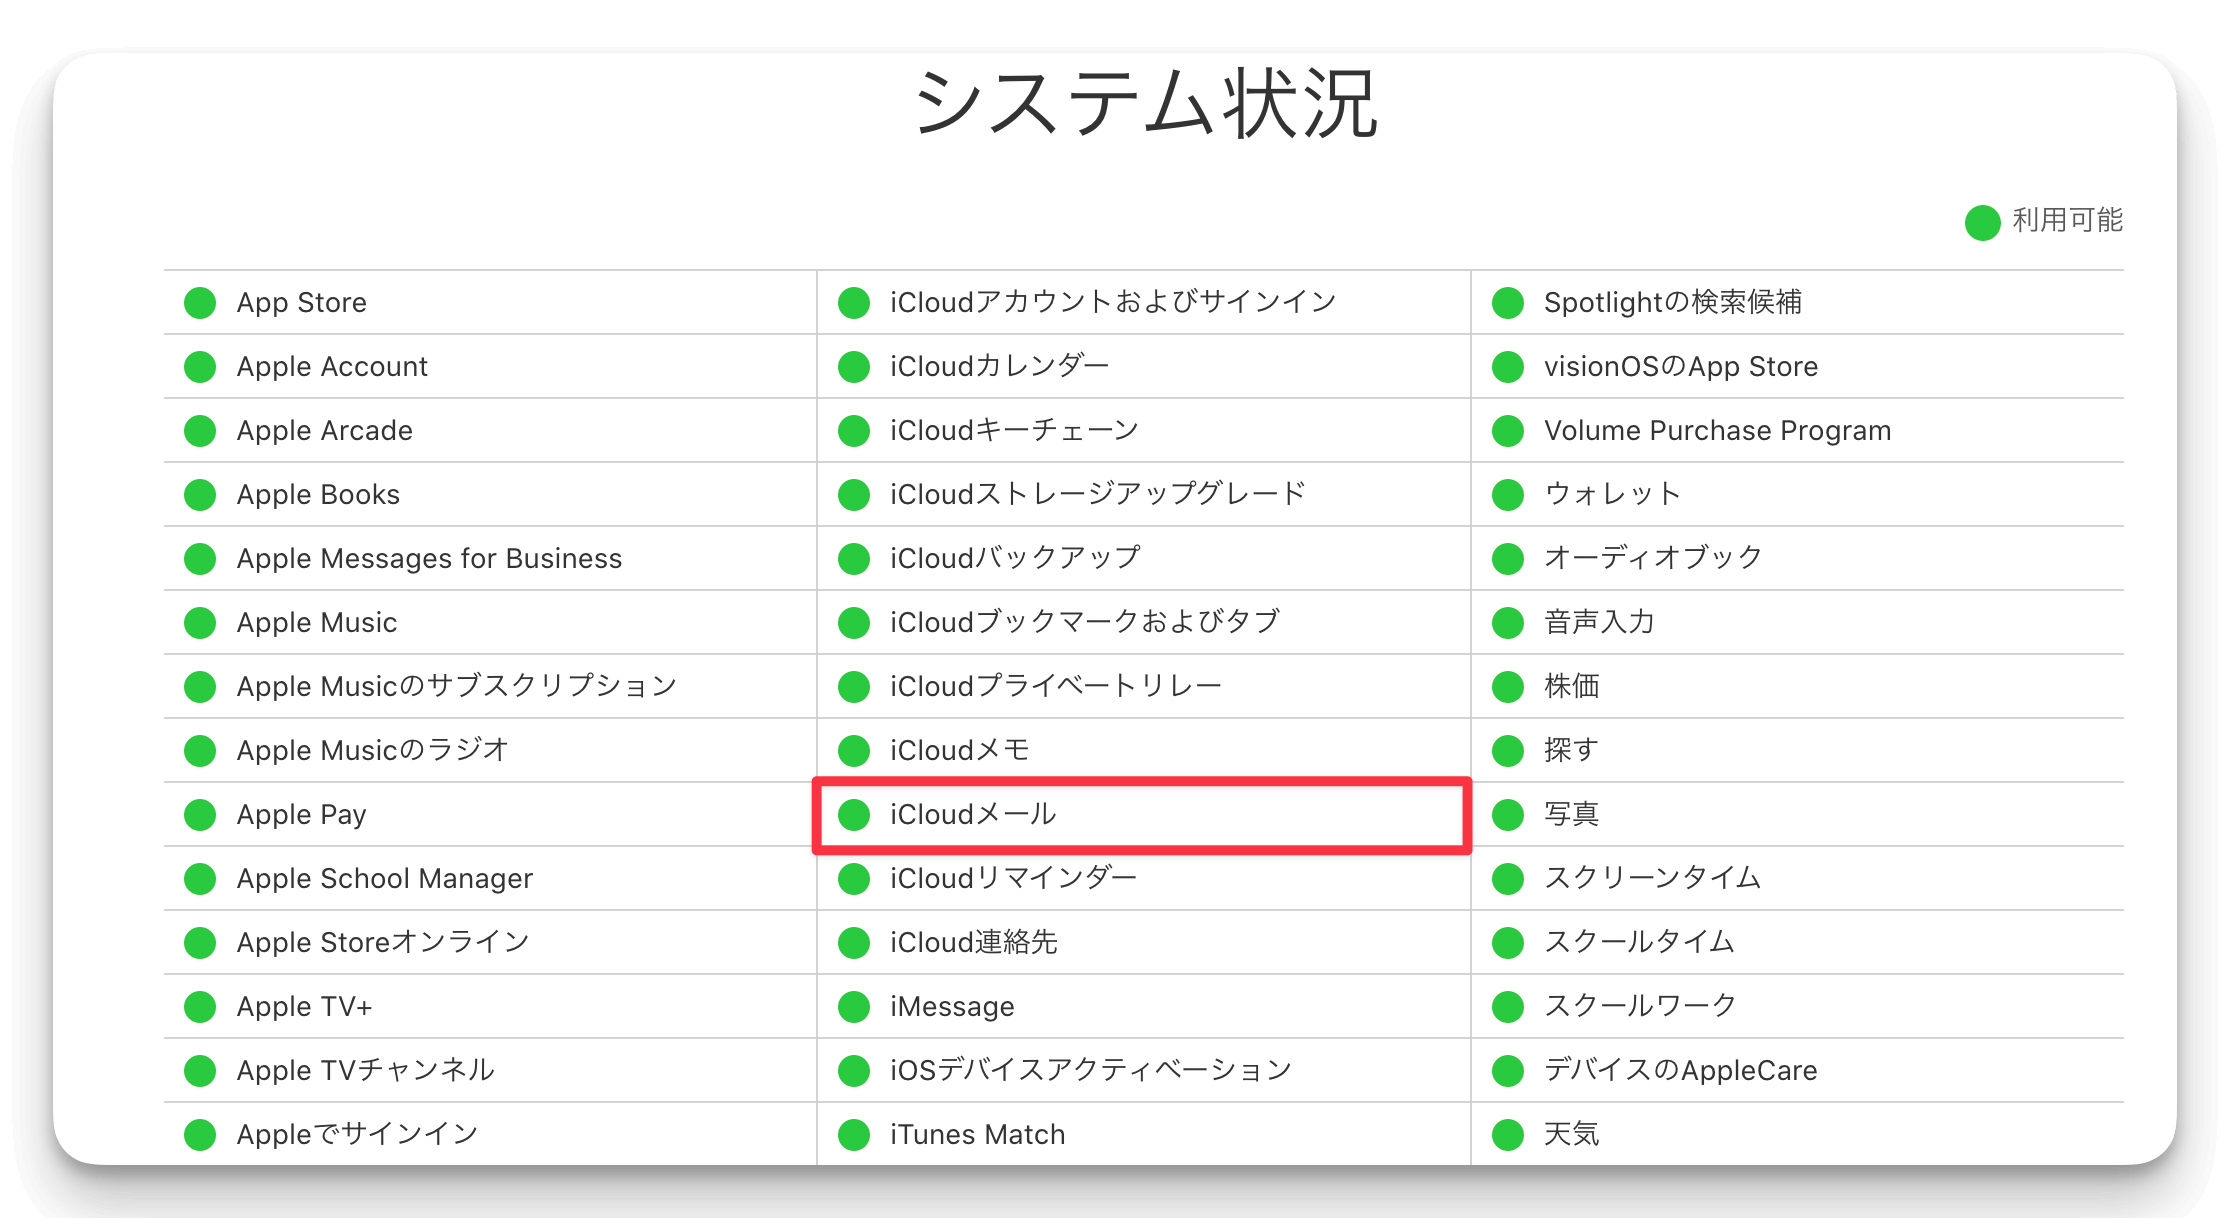Select デバイスのAppleCare text
The image size is (2230, 1218).
(x=1681, y=1070)
